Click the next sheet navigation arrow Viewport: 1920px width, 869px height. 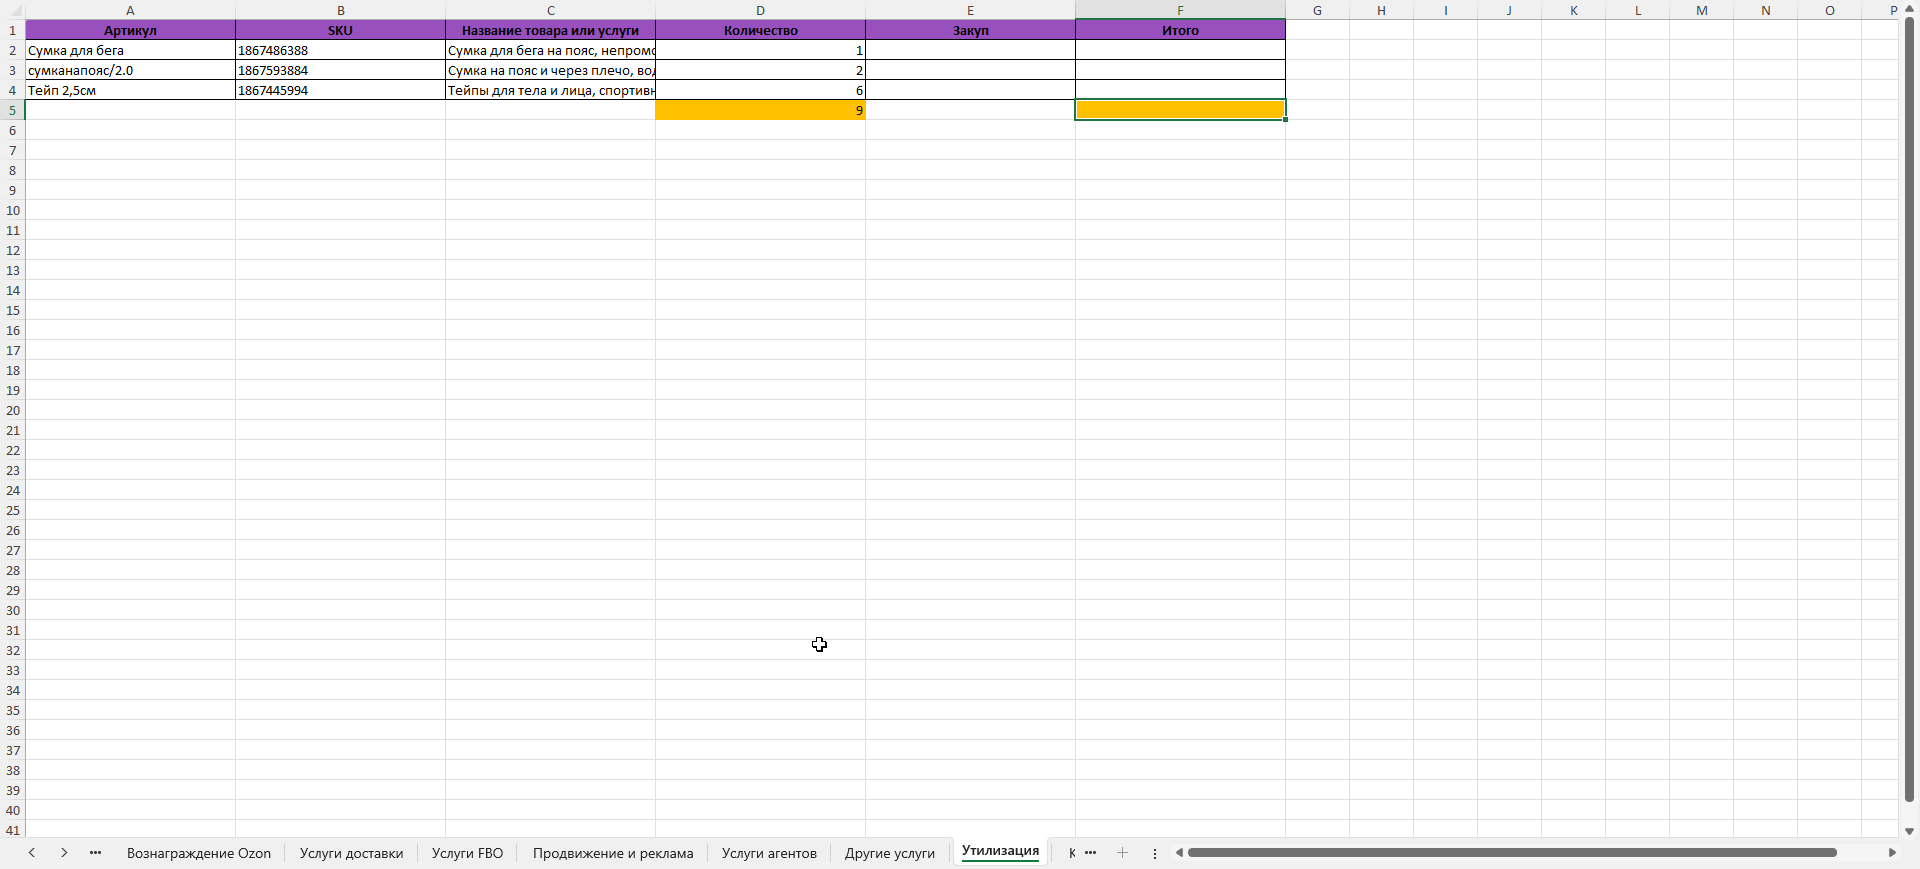(x=64, y=853)
